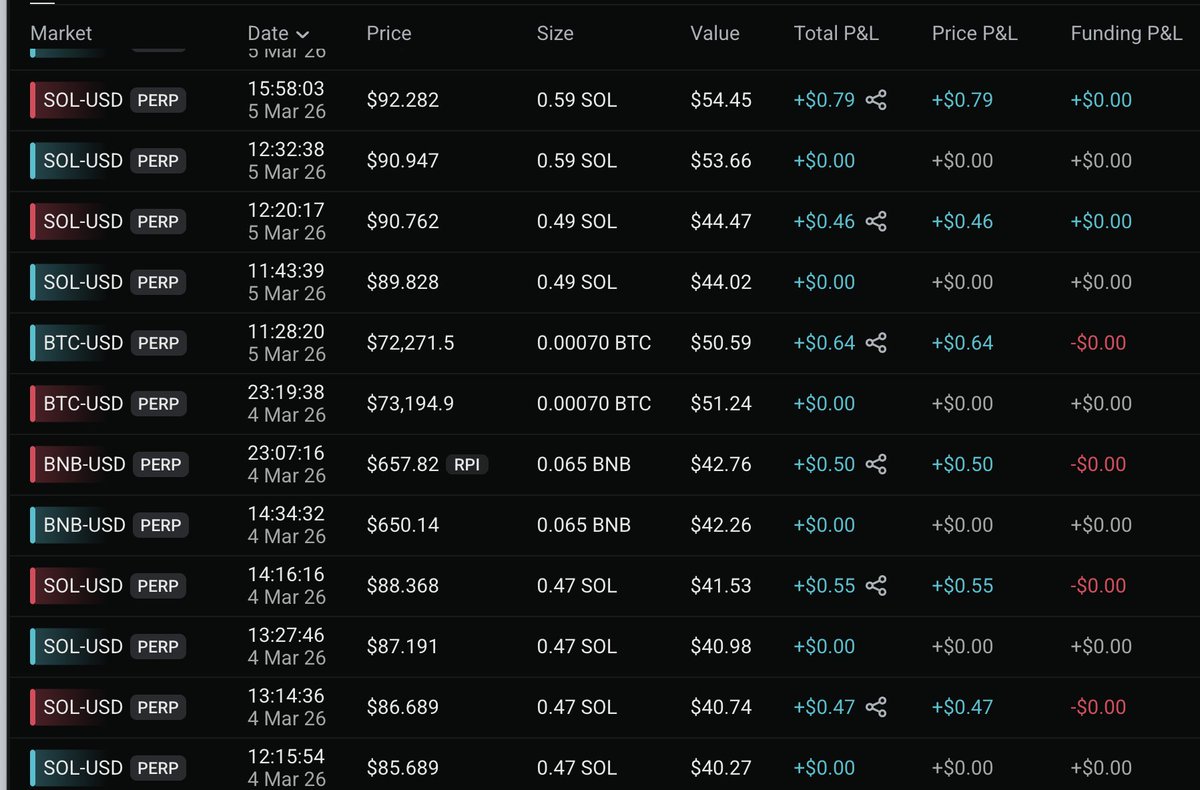Open BTC-USD market at 23:19:38

coord(83,404)
